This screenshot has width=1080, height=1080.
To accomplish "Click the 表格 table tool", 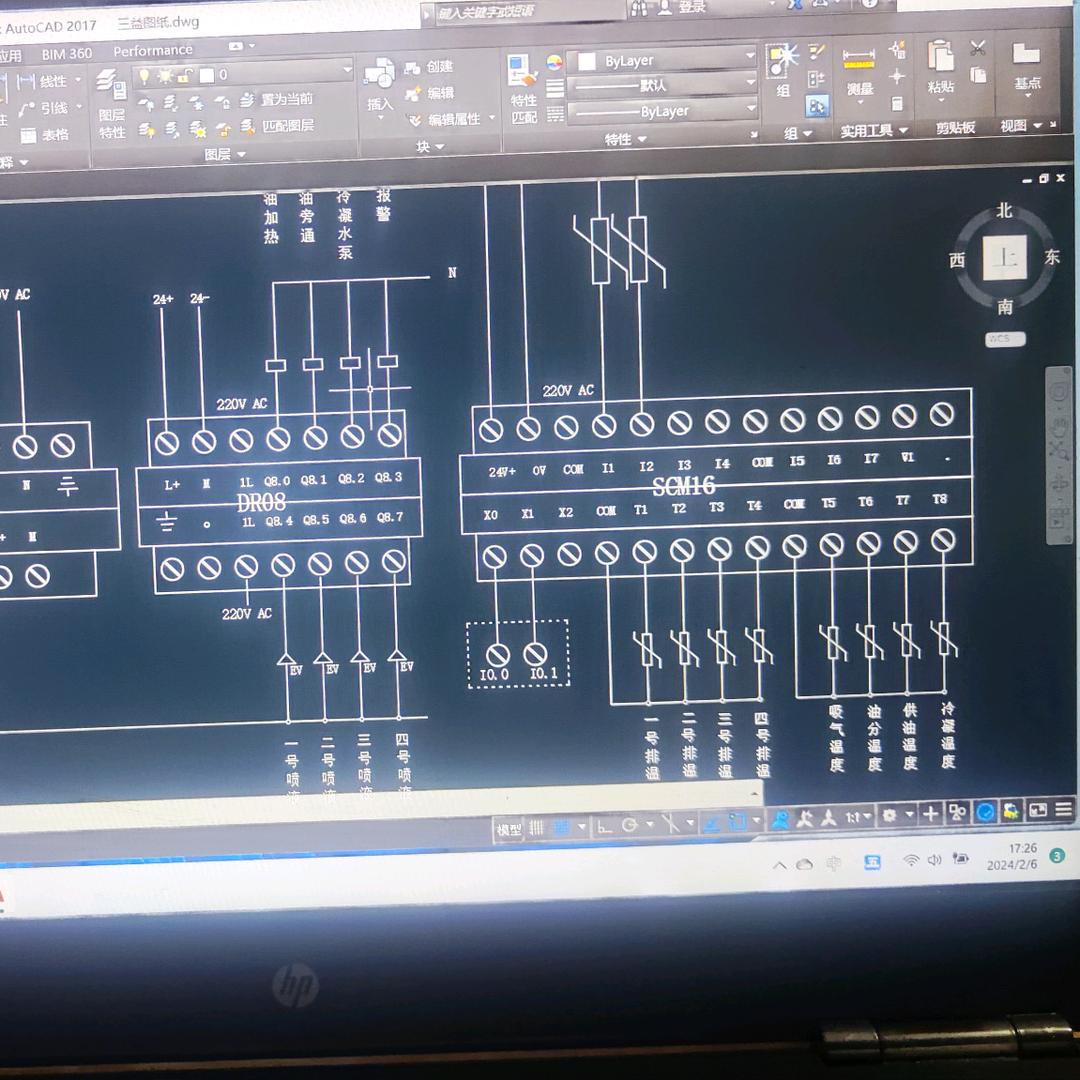I will tap(46, 135).
